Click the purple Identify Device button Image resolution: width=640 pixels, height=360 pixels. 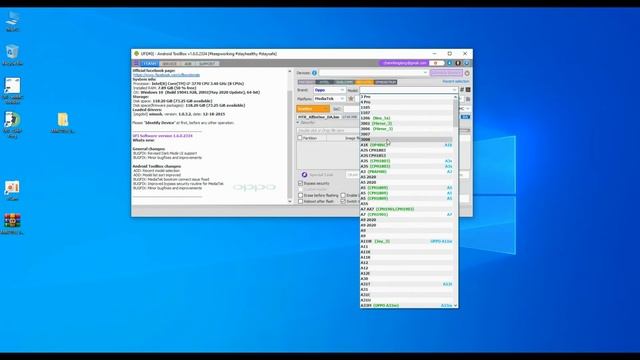(x=446, y=73)
